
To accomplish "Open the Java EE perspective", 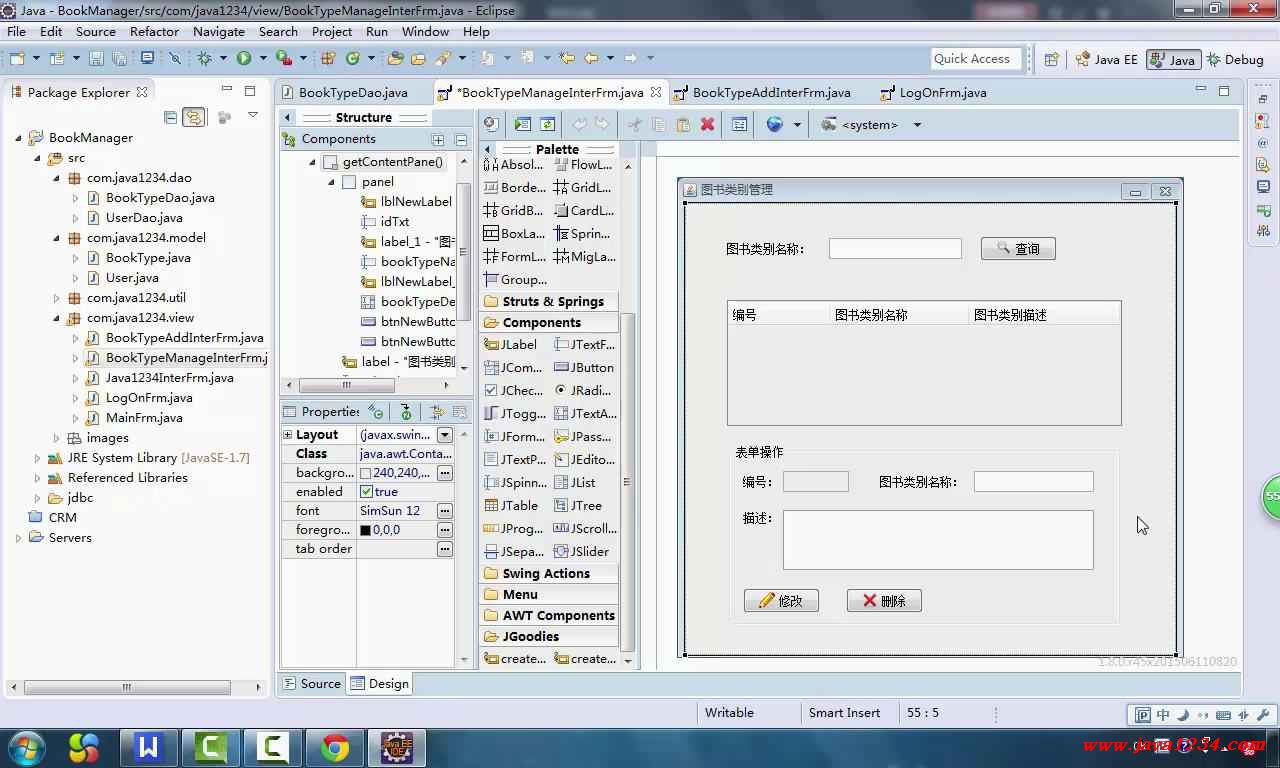I will point(1106,59).
